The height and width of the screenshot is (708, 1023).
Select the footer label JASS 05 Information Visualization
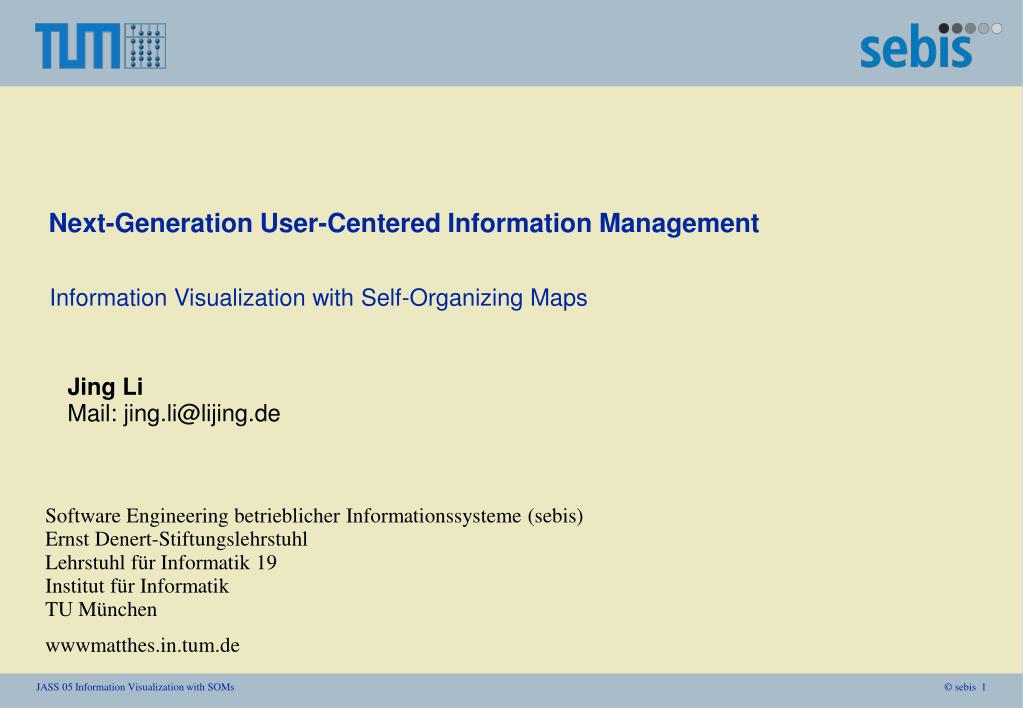(135, 687)
